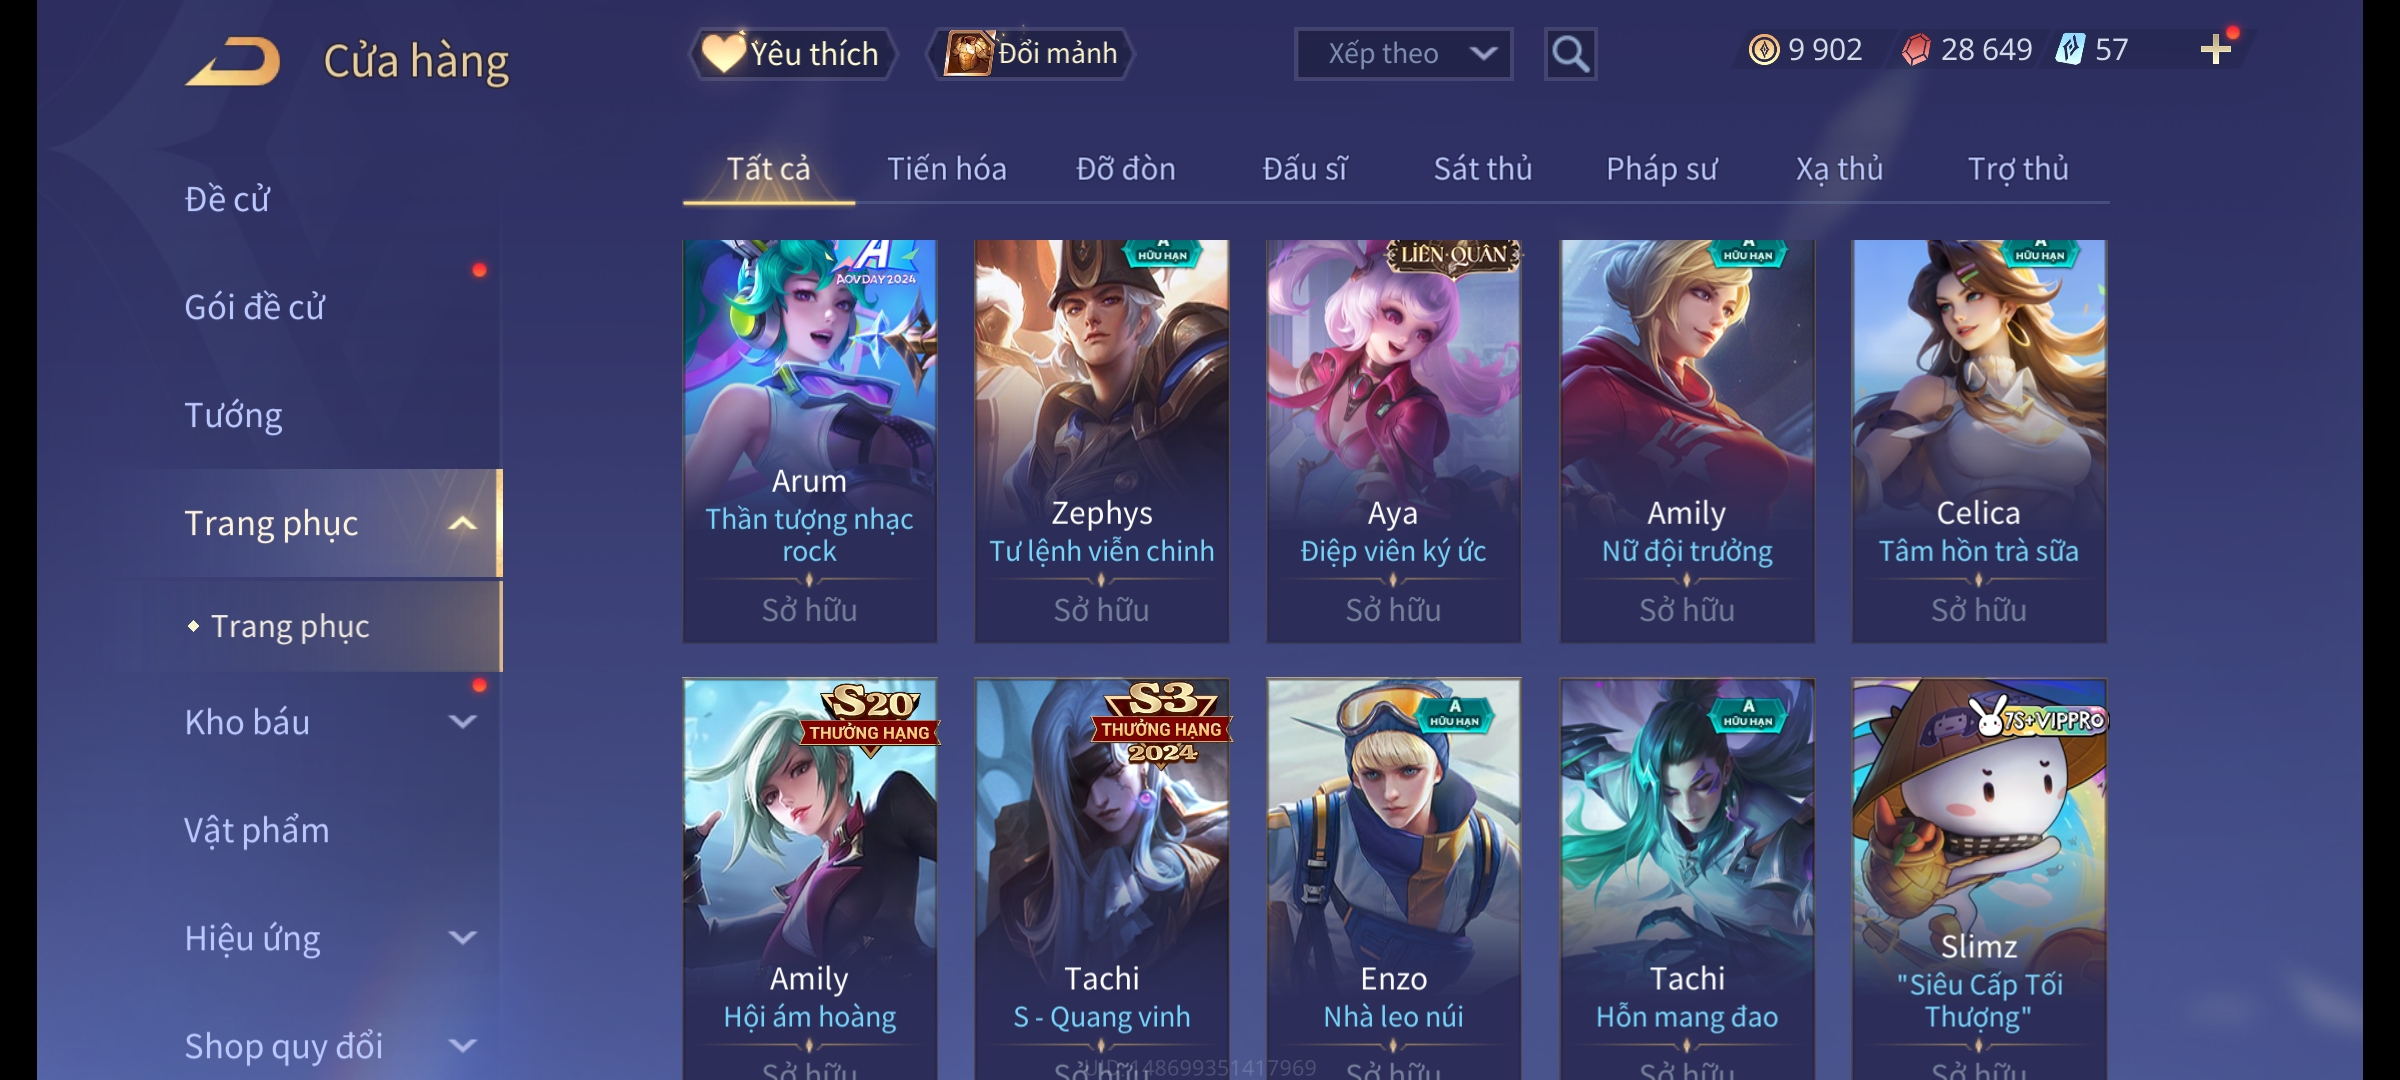Switch to the Pháp sư tab

click(x=1661, y=168)
